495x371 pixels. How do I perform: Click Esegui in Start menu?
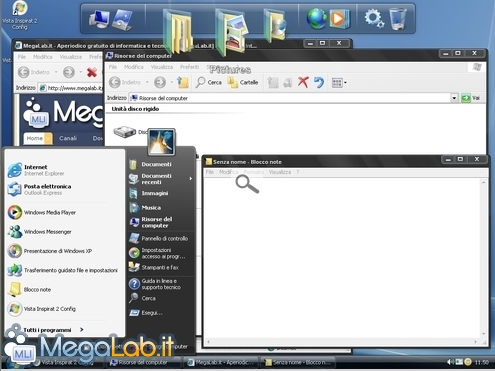click(x=146, y=313)
